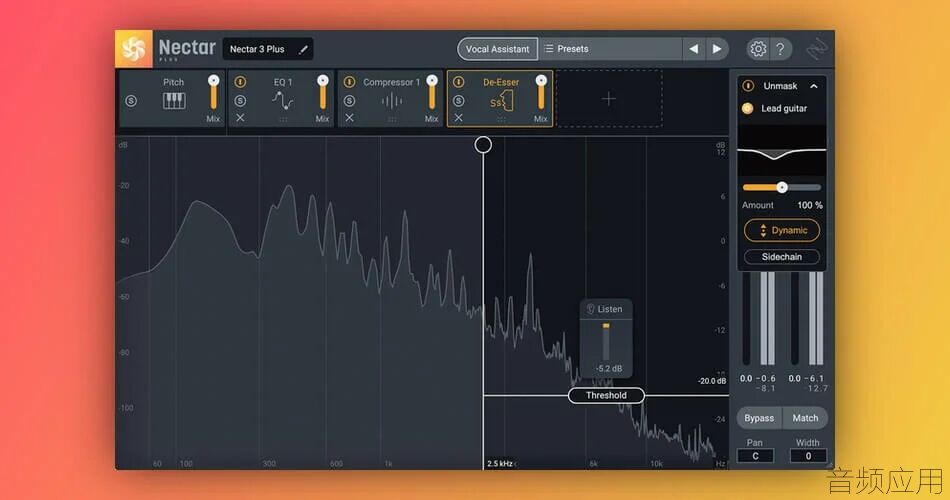Edit preset name with pencil icon

click(x=303, y=49)
